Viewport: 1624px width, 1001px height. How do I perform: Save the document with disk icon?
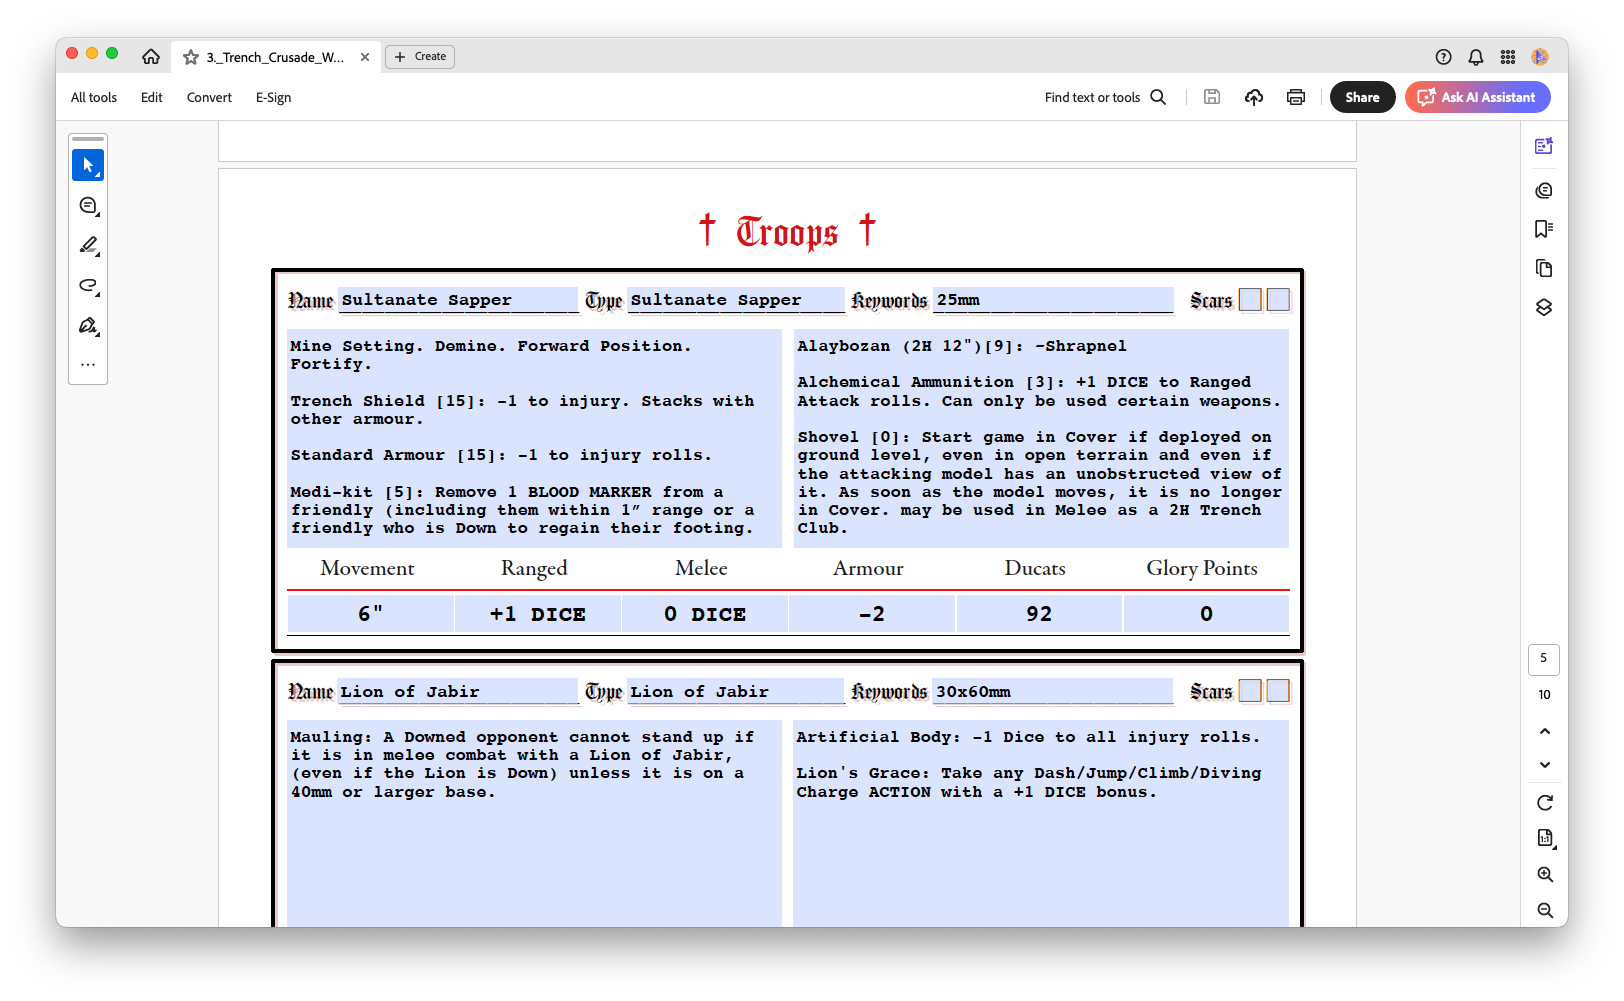coord(1212,97)
